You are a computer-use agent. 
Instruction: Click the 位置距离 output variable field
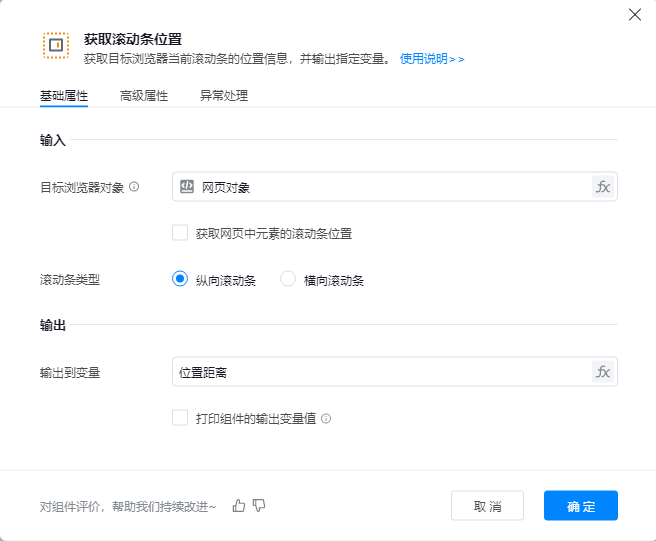[x=380, y=372]
